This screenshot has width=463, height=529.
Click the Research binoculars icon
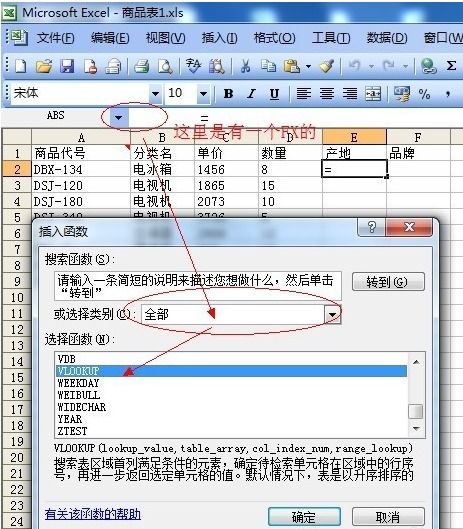[216, 66]
